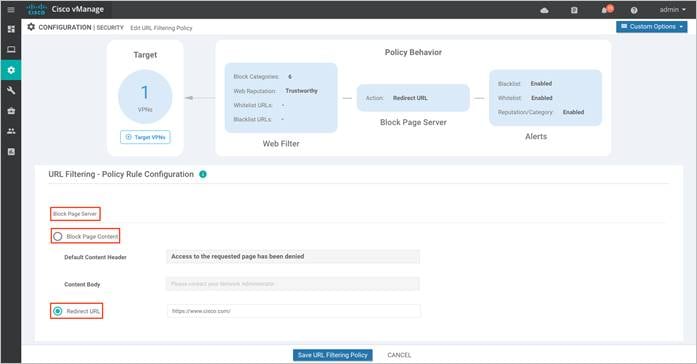Click the 'Content Body' label
The height and width of the screenshot is (364, 697).
point(82,284)
